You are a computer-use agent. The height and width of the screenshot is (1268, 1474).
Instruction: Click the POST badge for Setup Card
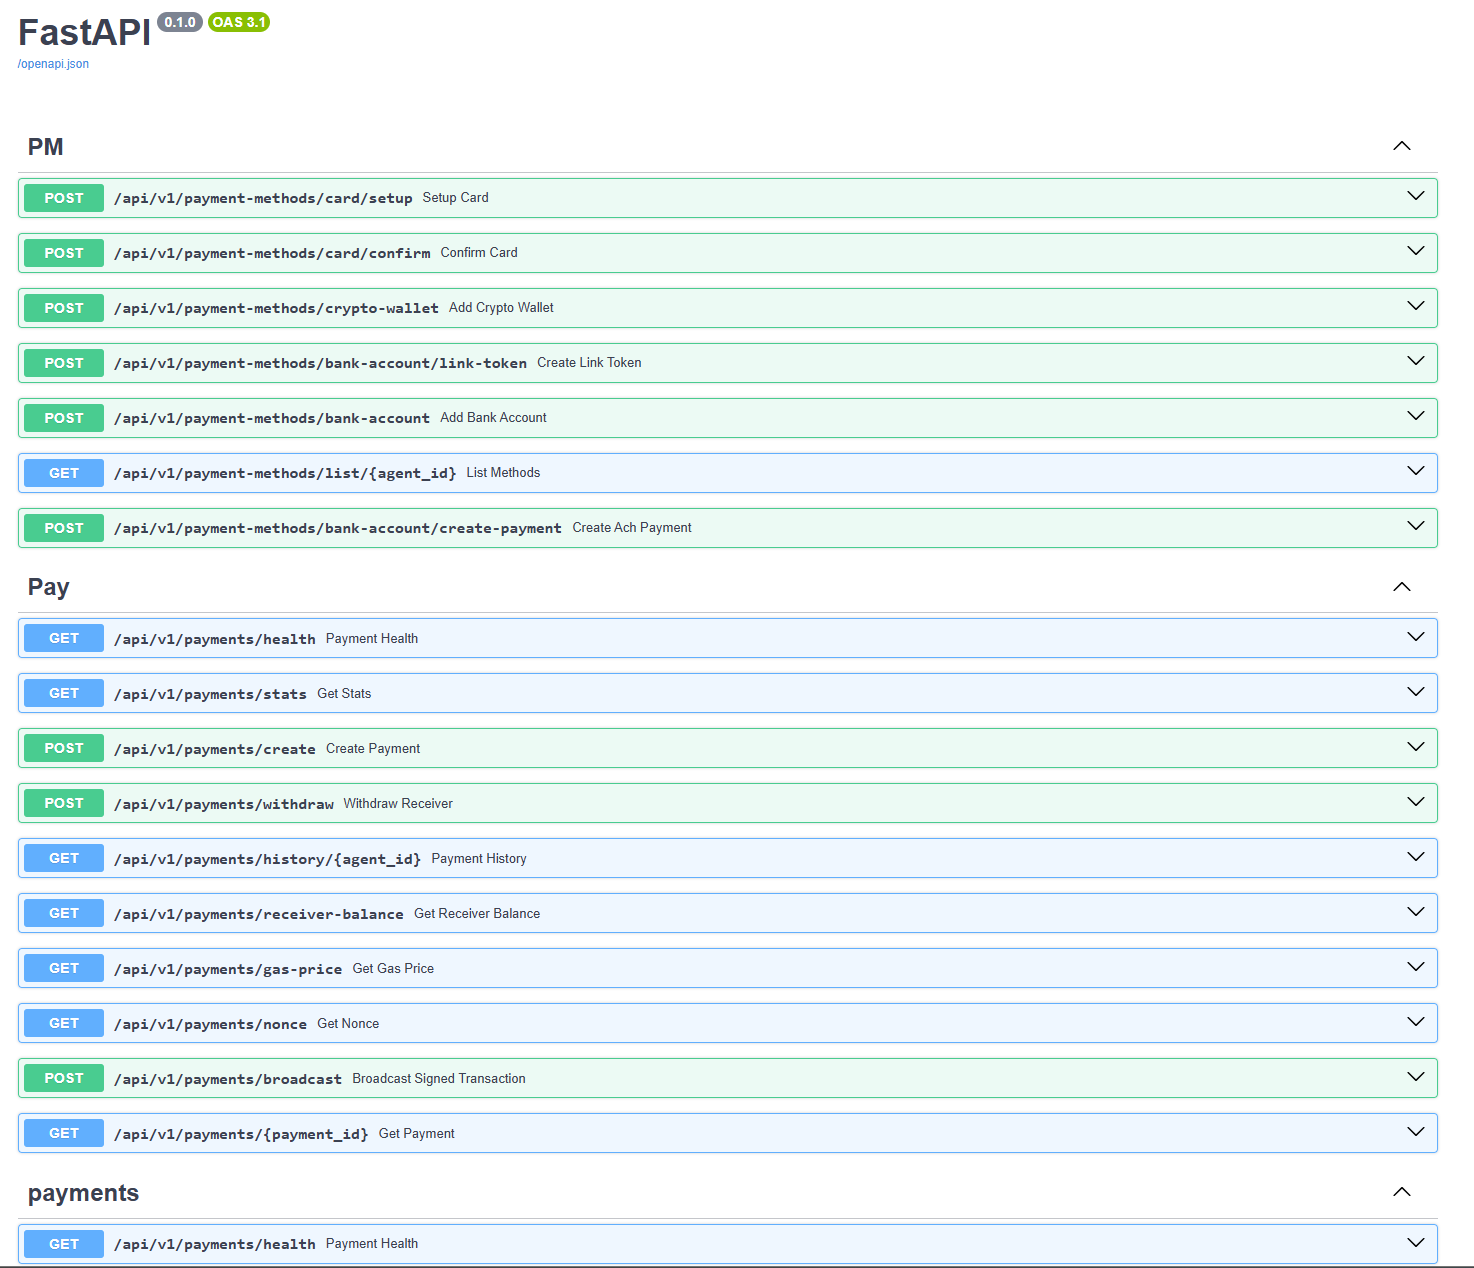coord(63,197)
